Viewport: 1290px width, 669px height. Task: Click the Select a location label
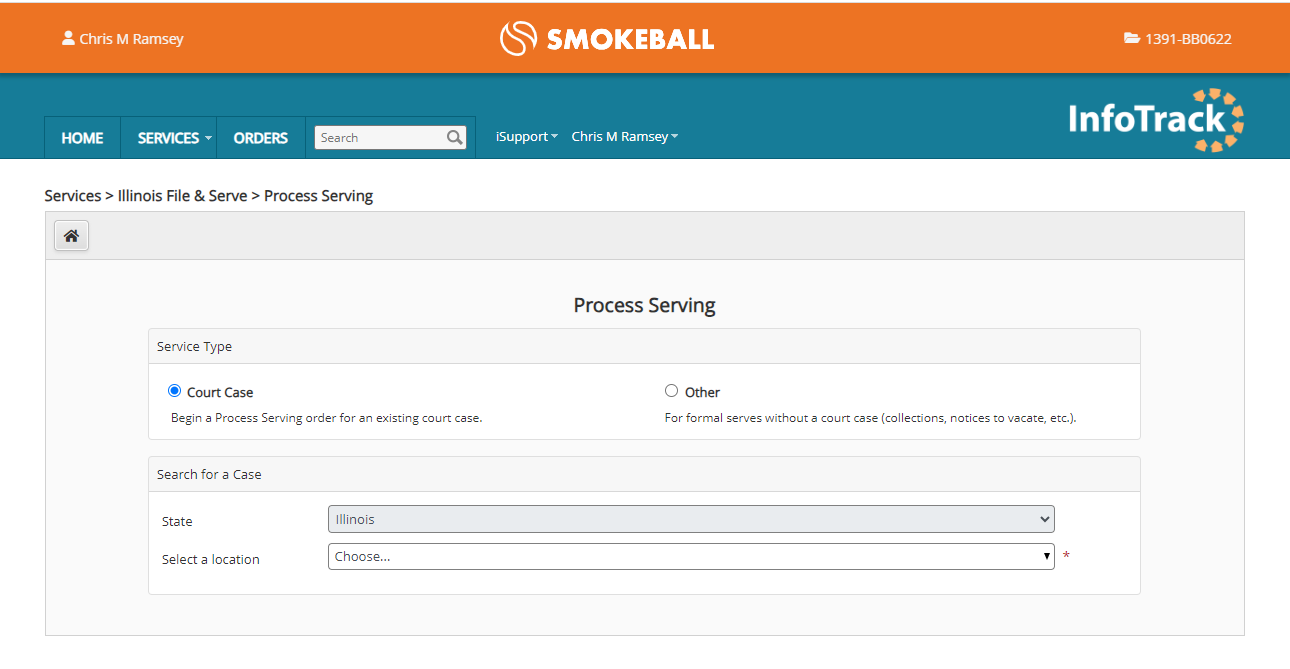[211, 559]
